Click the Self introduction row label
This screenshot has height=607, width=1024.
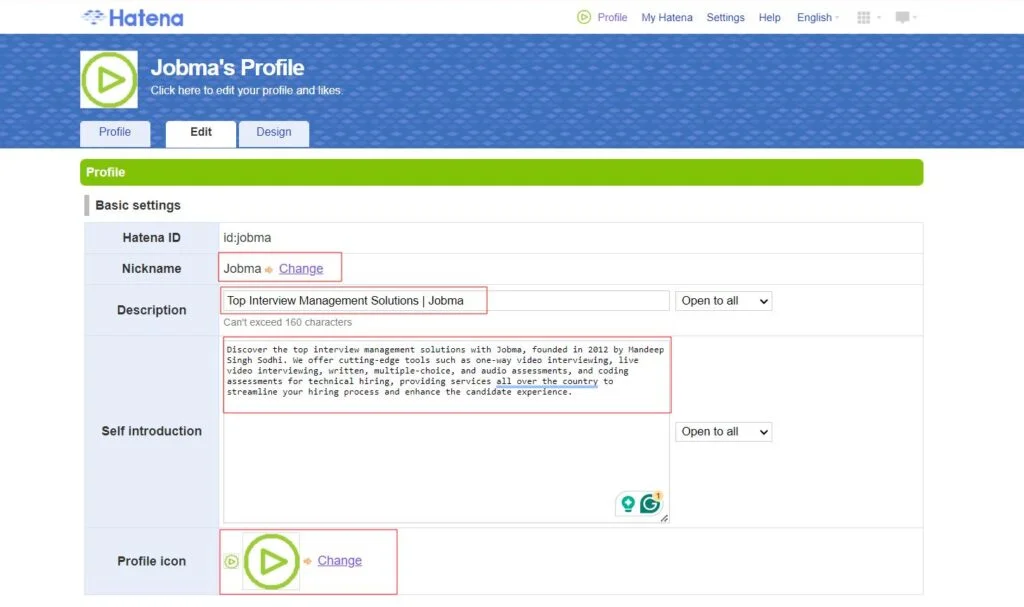pyautogui.click(x=152, y=431)
